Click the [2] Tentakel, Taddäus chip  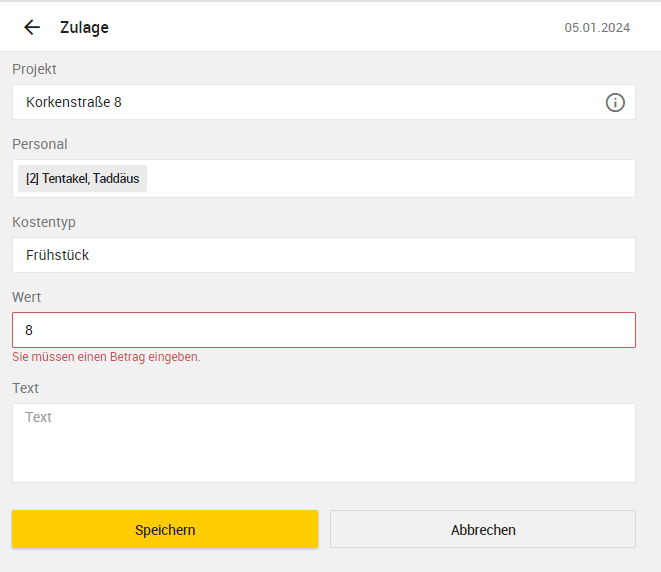[82, 178]
